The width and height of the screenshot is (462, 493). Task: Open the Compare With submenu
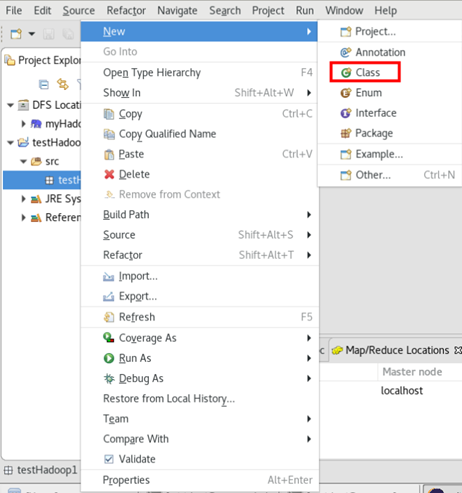coord(199,439)
